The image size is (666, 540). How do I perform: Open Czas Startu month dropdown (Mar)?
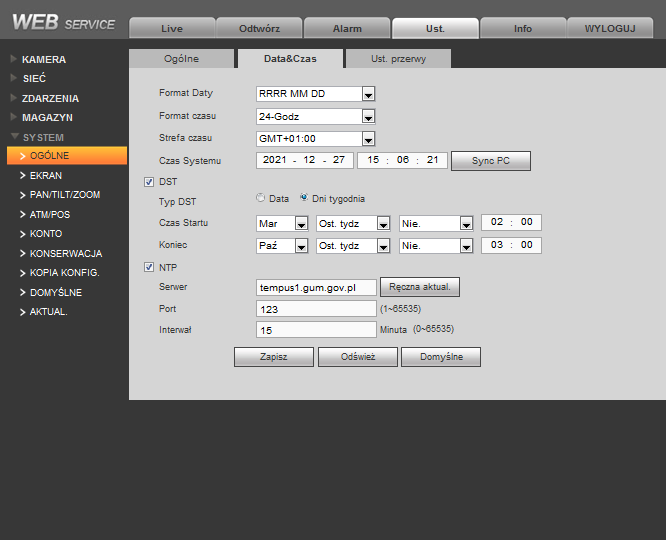(282, 223)
